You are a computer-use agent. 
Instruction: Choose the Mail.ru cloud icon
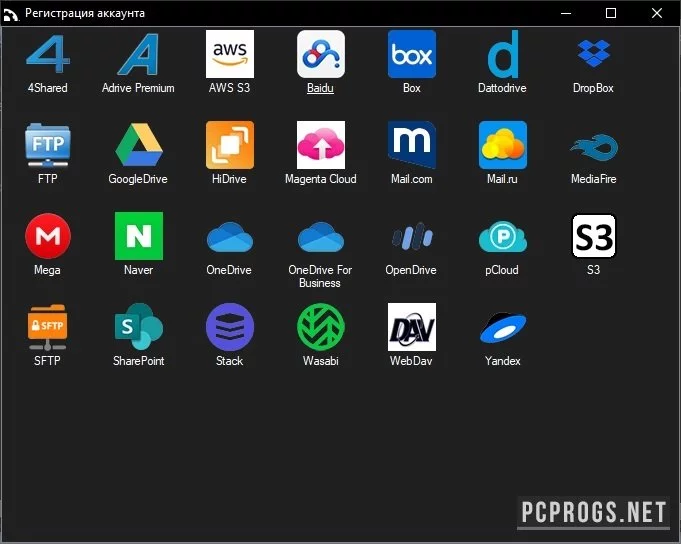pyautogui.click(x=503, y=145)
